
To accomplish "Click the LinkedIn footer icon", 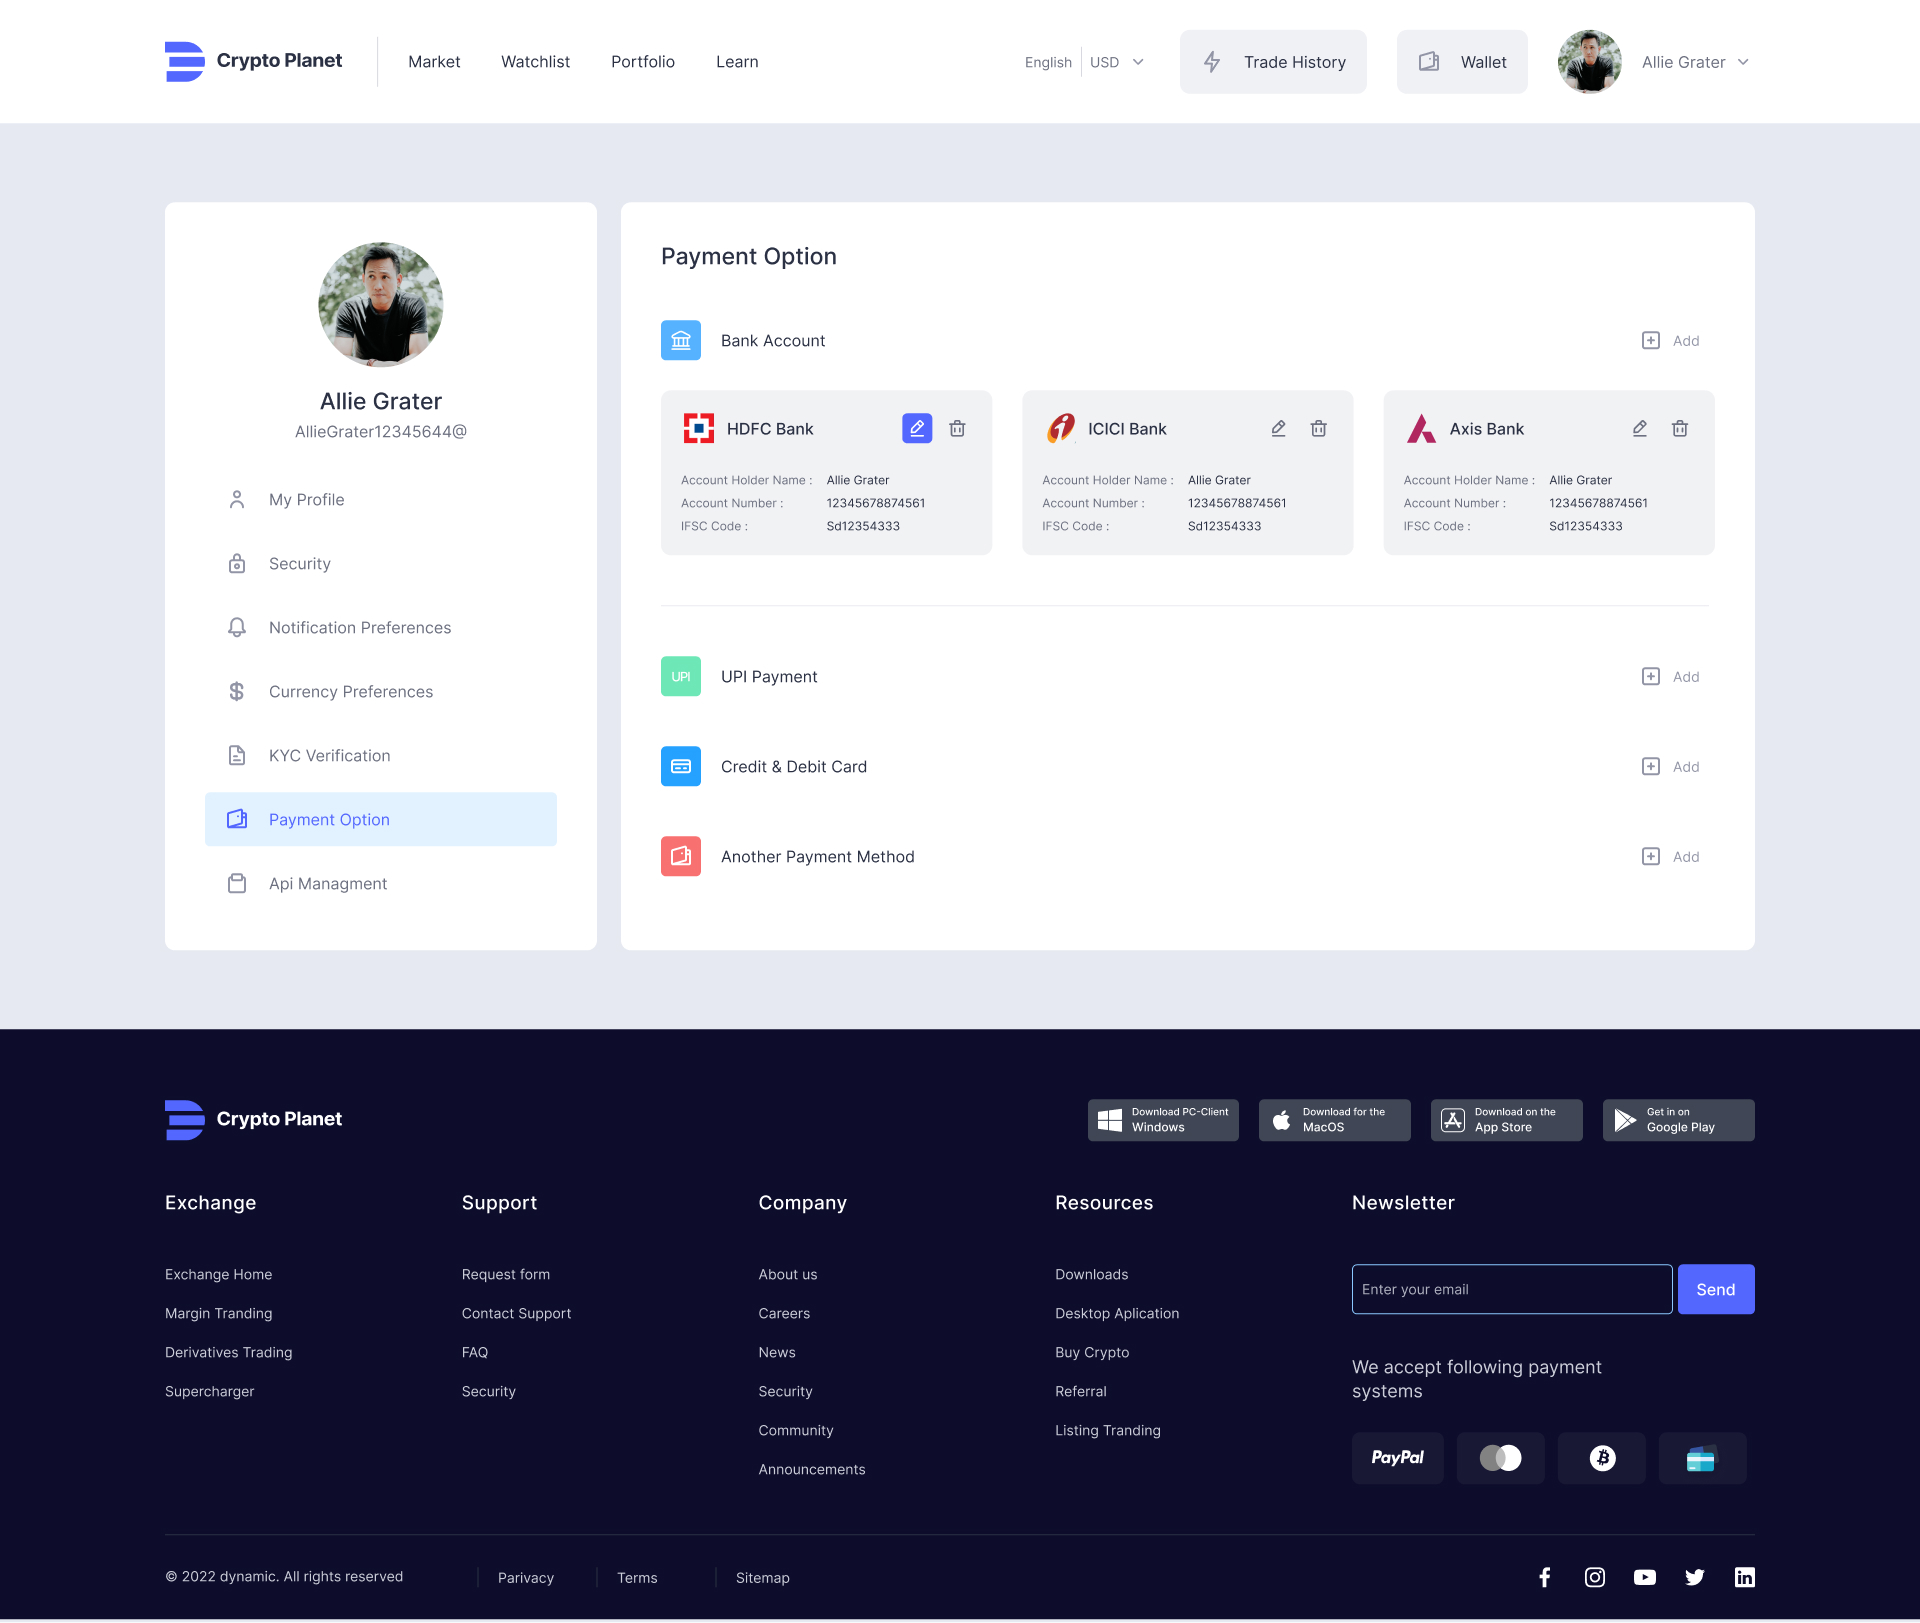I will pyautogui.click(x=1744, y=1577).
